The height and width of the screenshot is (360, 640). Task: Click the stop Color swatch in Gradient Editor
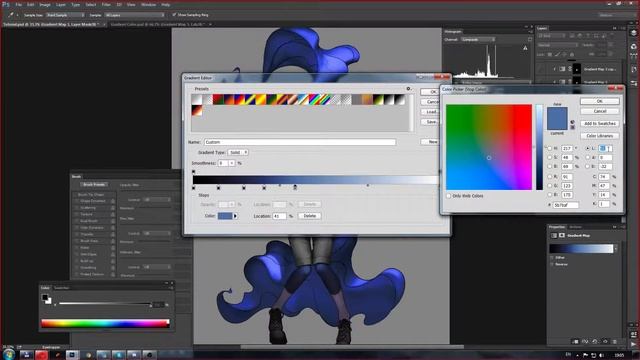coord(225,216)
